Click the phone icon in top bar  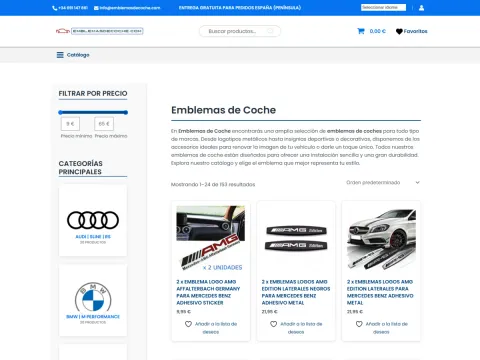(55, 8)
